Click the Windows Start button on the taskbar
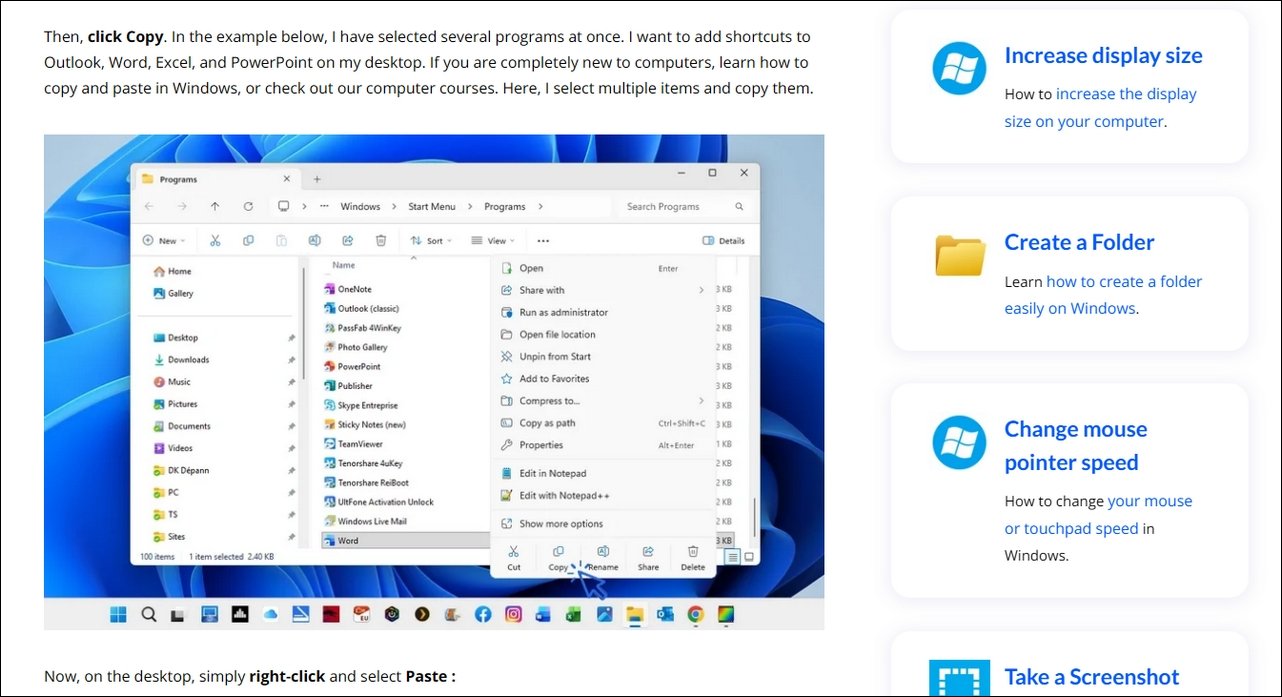Screen dimensions: 1282x697 click(x=118, y=614)
